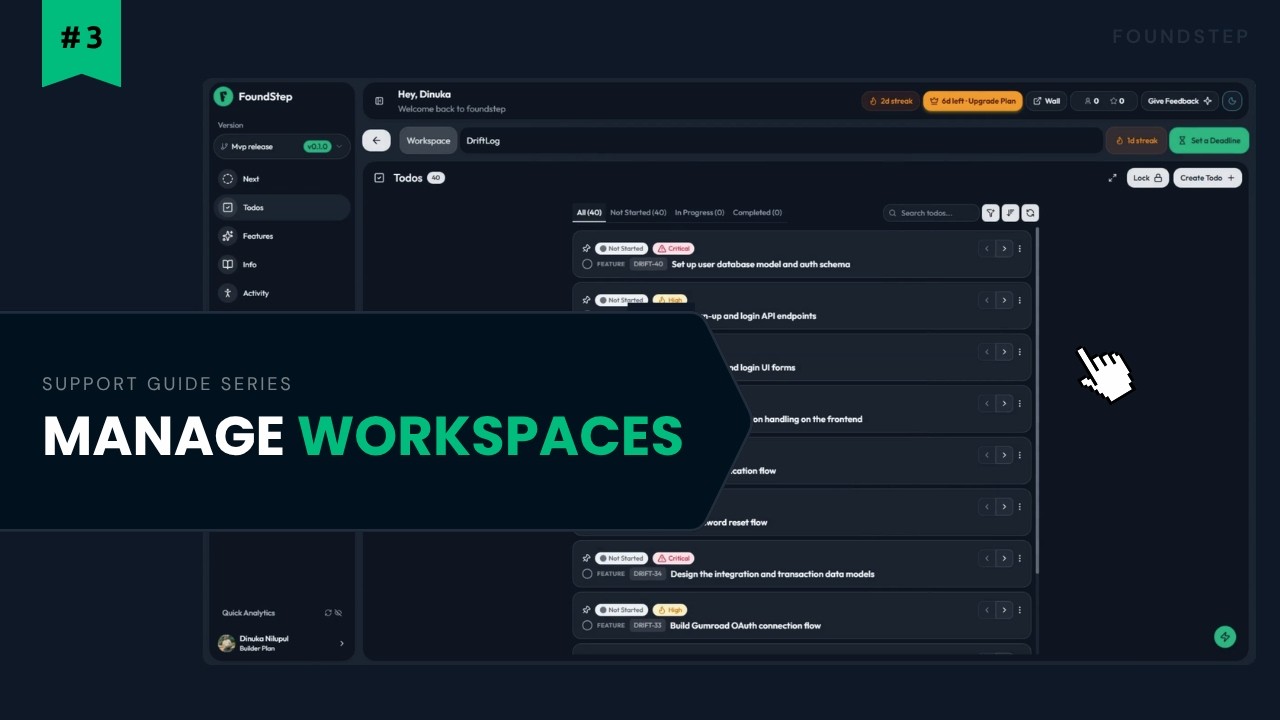Screen dimensions: 1280x720
Task: Click Set a Deadline
Action: 1209,141
